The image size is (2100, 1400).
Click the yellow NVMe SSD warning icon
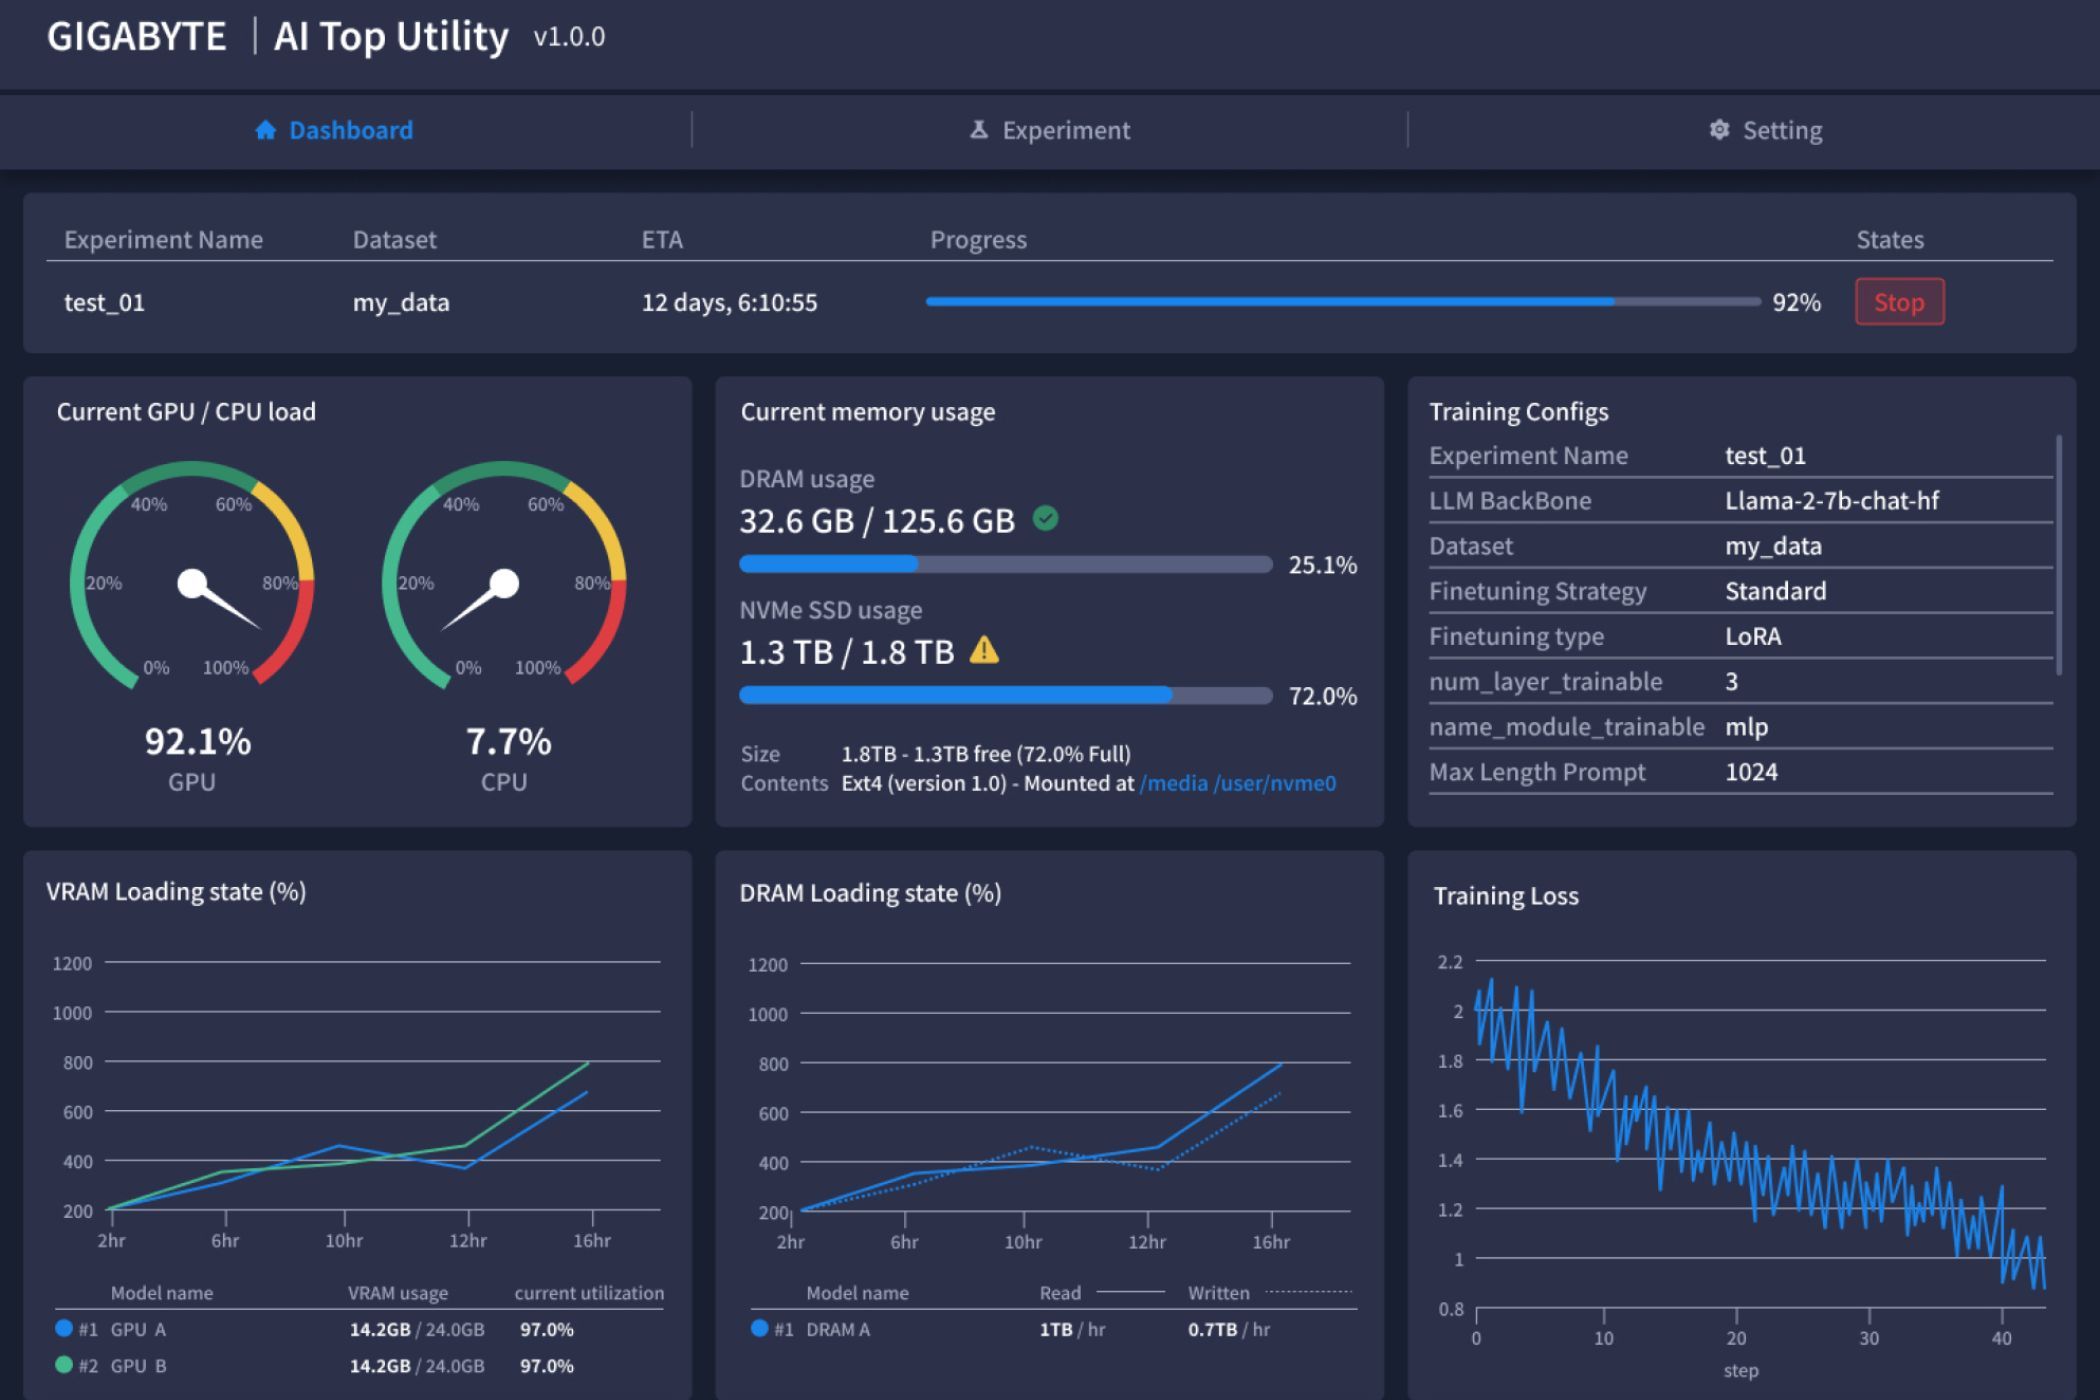(984, 650)
